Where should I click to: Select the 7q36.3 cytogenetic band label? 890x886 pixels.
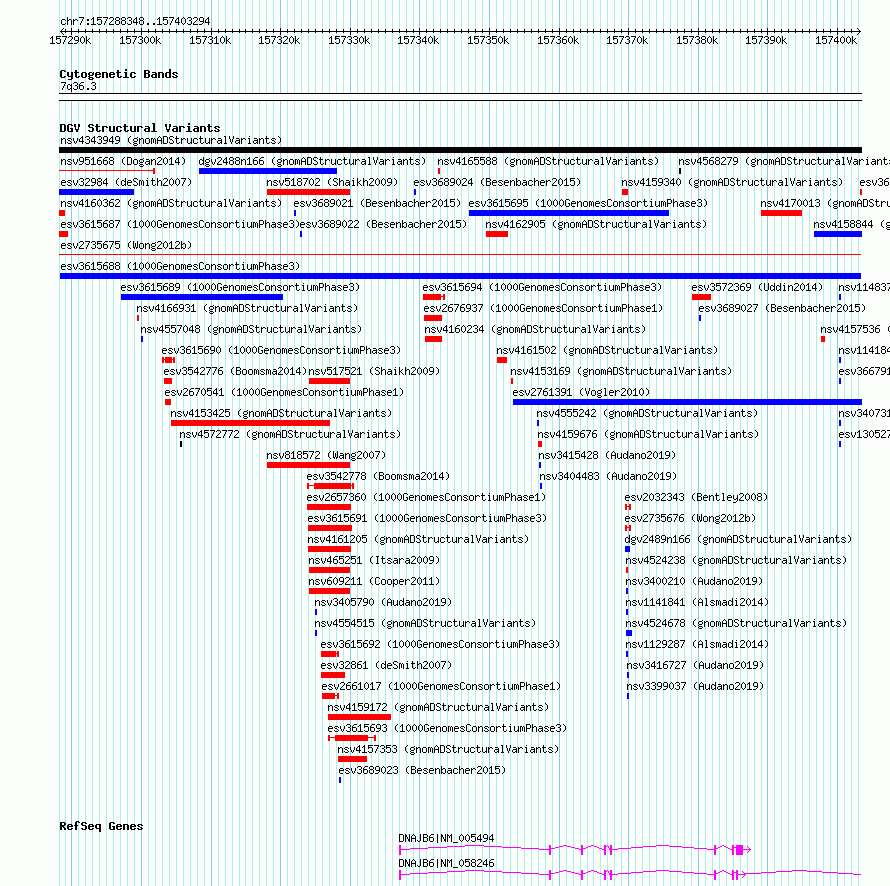tap(78, 86)
